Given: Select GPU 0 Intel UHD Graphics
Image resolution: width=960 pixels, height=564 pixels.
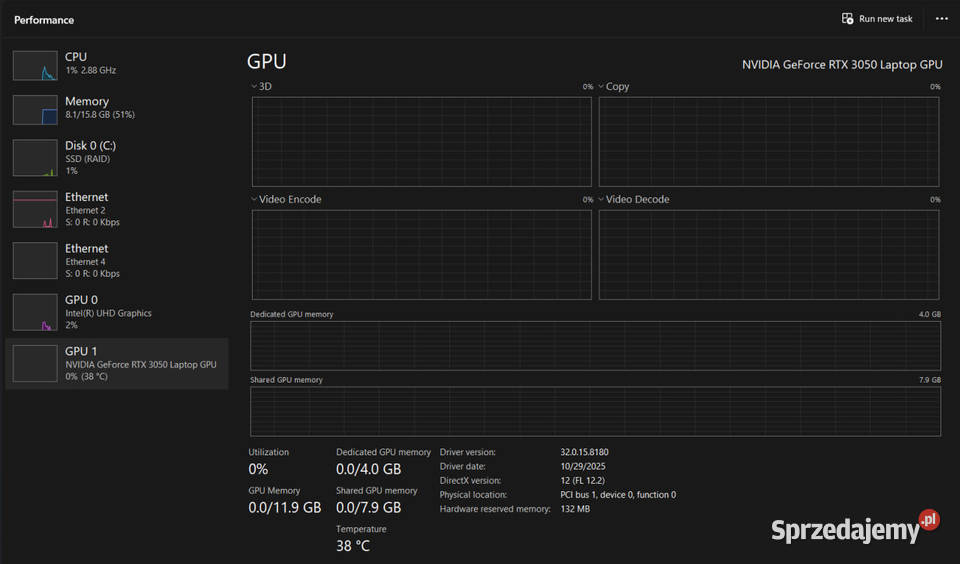Looking at the screenshot, I should (117, 312).
